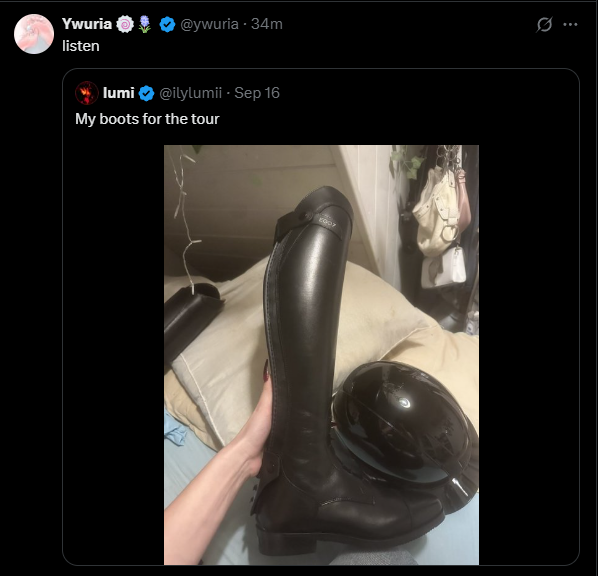Screen dimensions: 598x576
Task: Click the Grok explain icon
Action: pos(544,24)
